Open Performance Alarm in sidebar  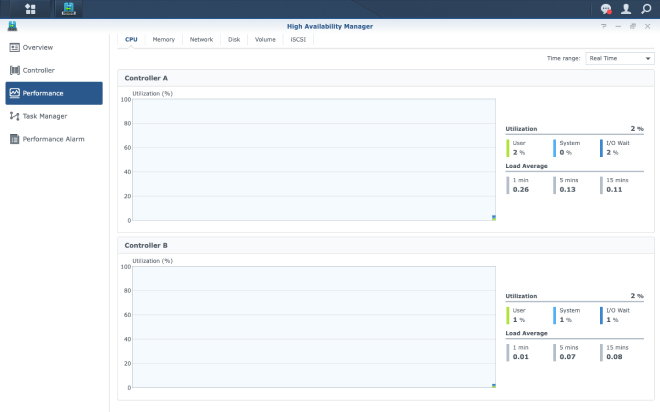click(x=54, y=139)
